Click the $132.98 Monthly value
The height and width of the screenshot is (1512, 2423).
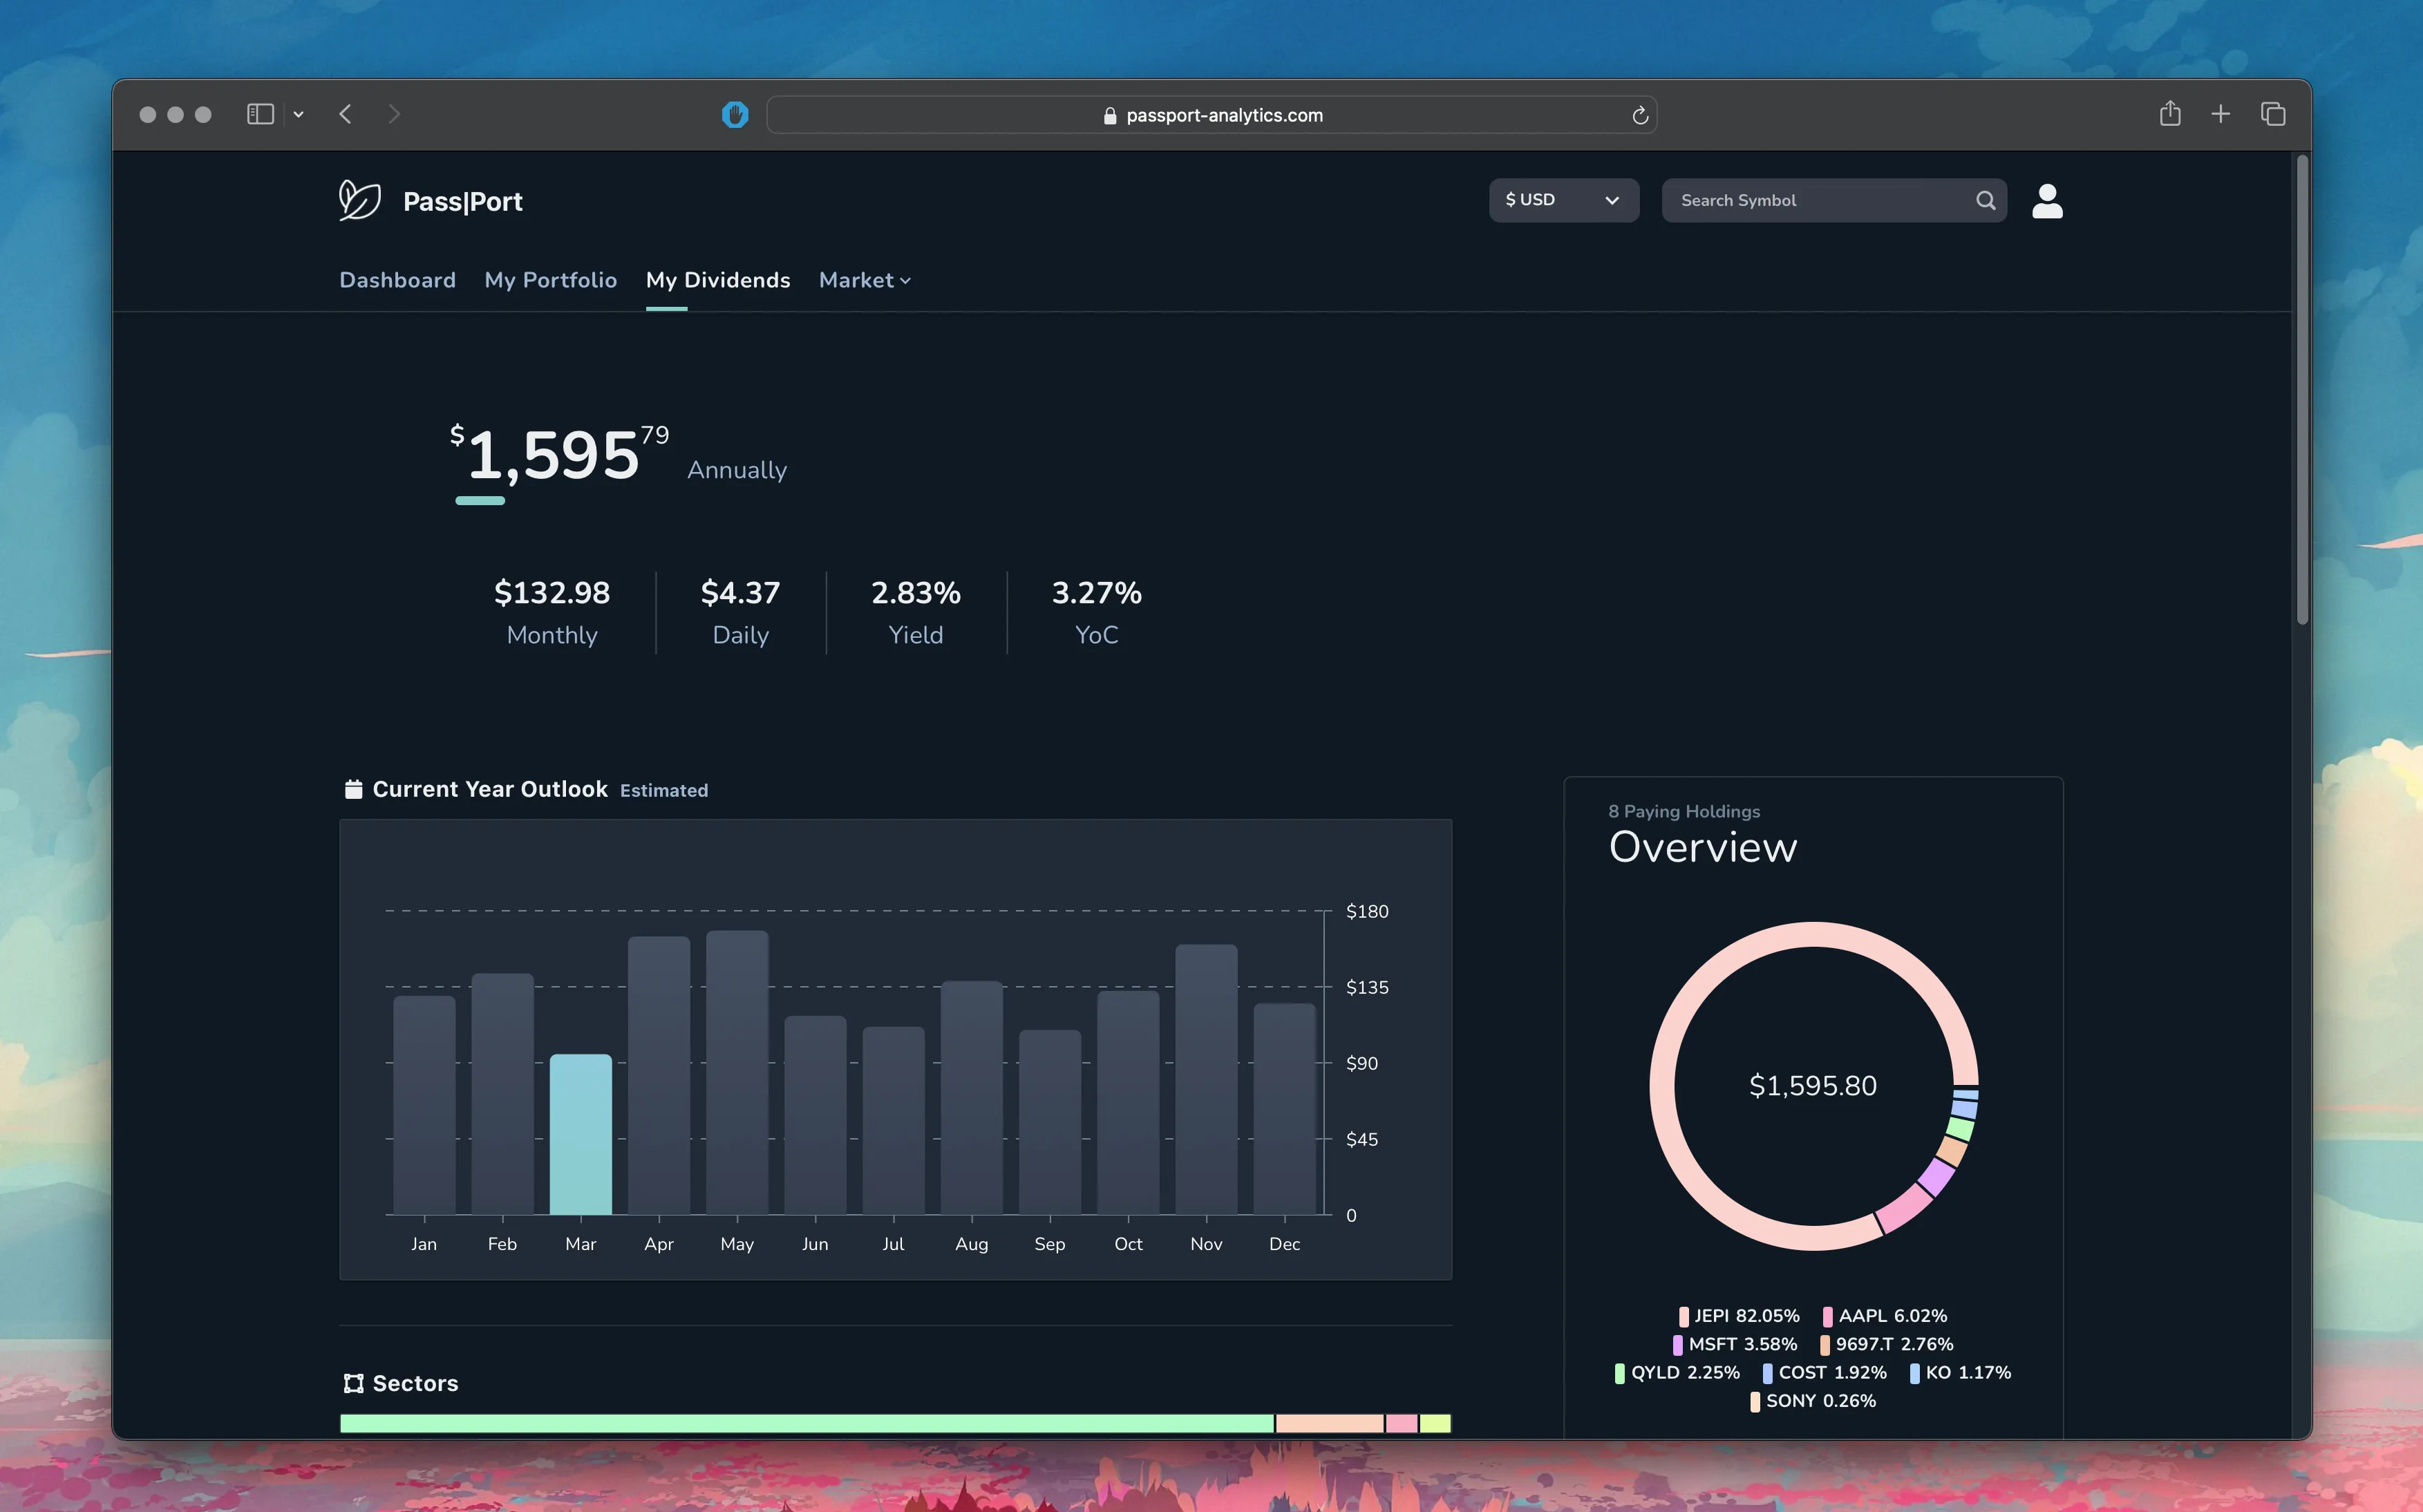point(552,593)
